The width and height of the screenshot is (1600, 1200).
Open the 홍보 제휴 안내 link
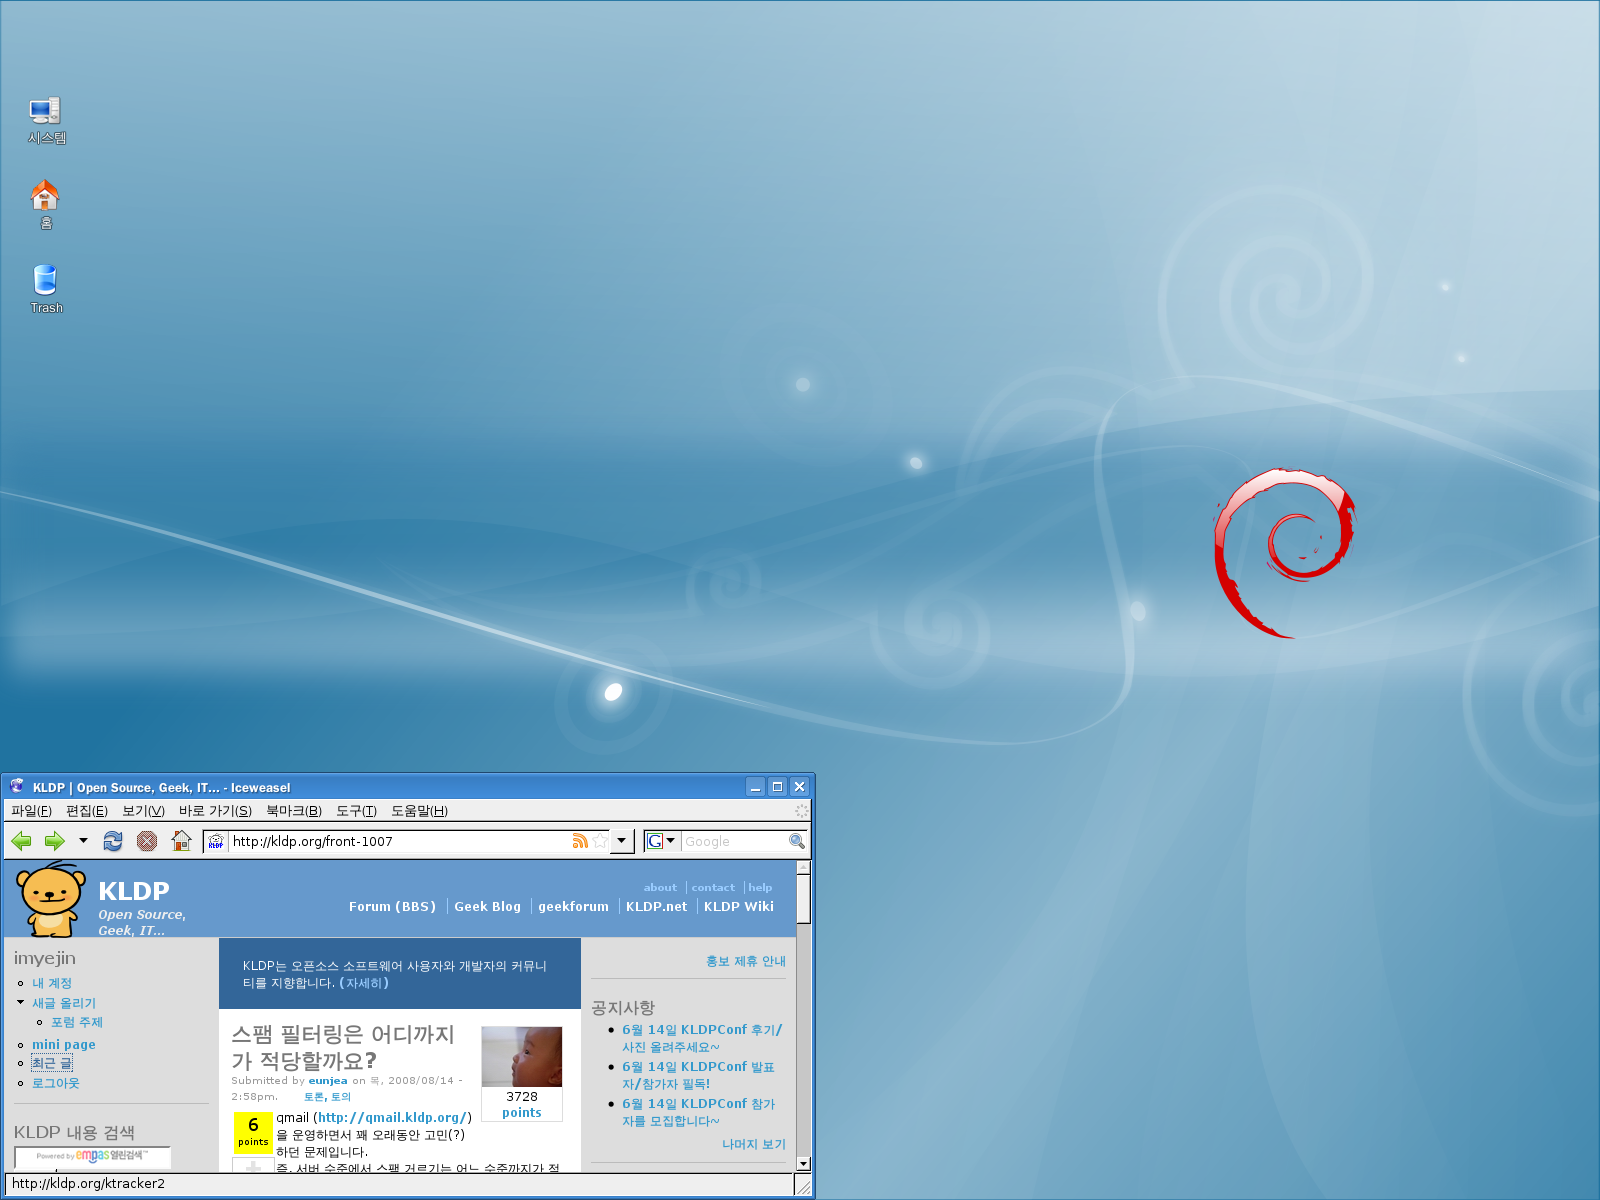746,961
